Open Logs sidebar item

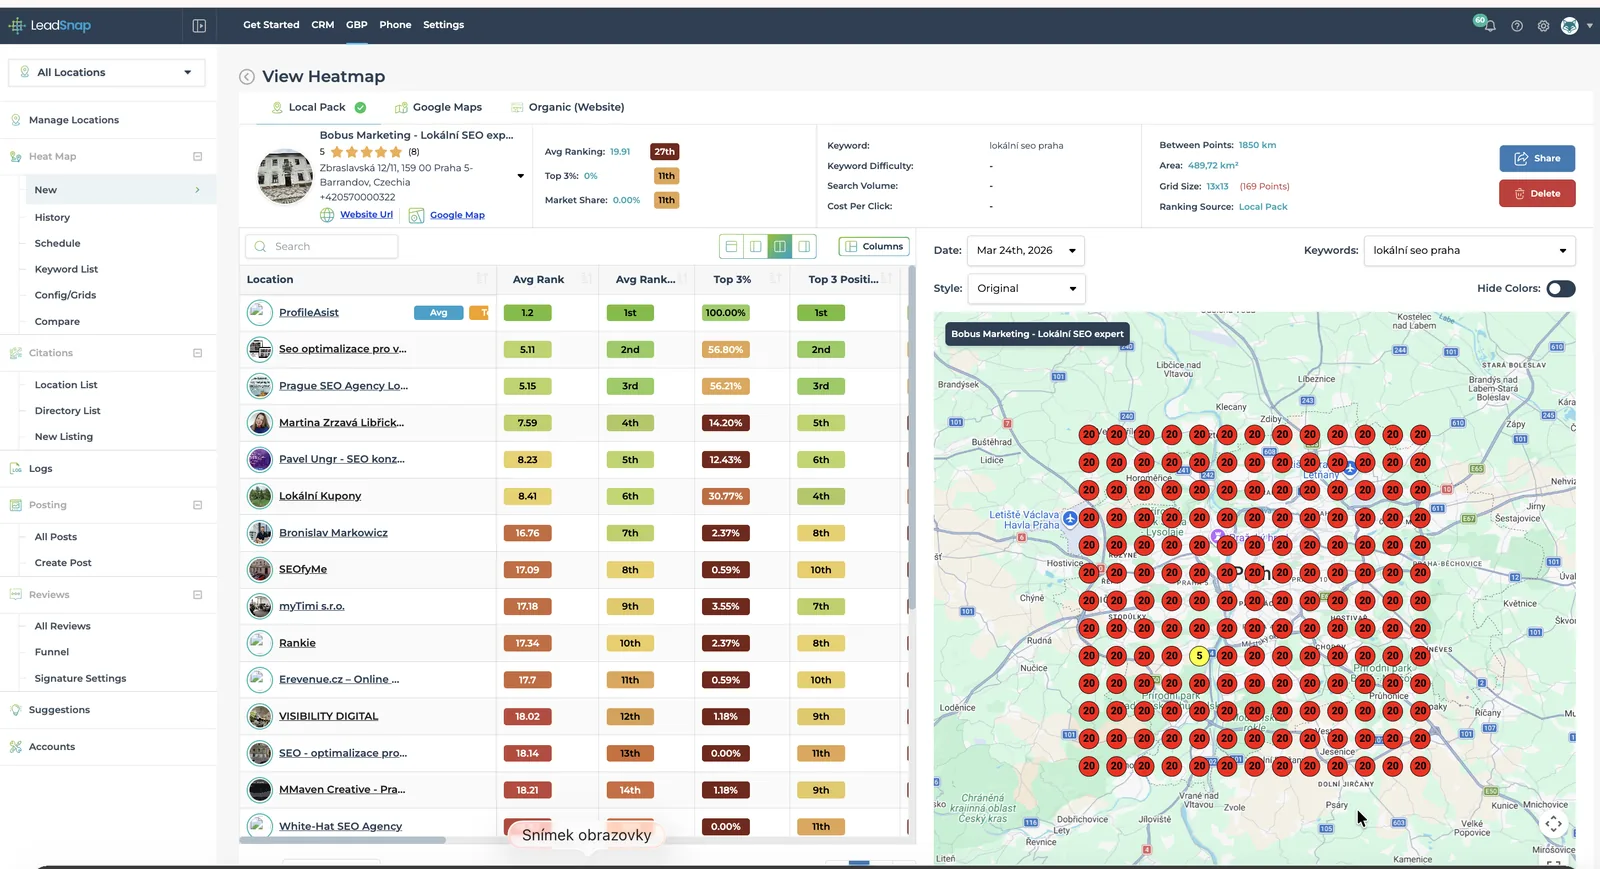pos(40,468)
